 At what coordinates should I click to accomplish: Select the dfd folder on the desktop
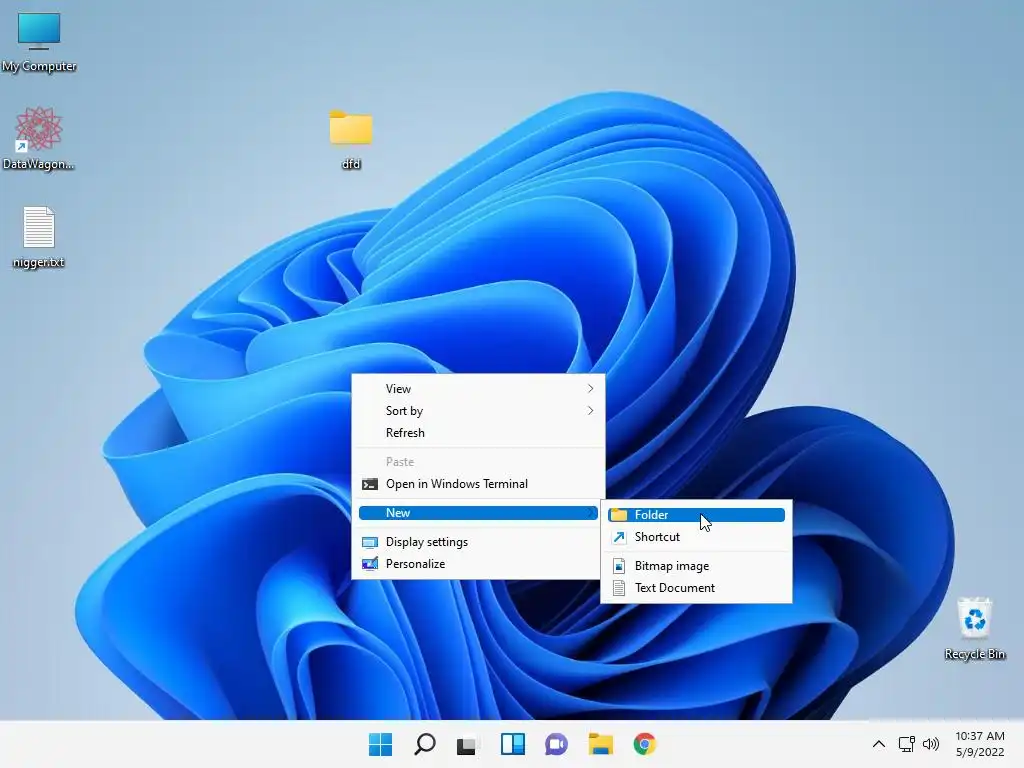pos(351,139)
